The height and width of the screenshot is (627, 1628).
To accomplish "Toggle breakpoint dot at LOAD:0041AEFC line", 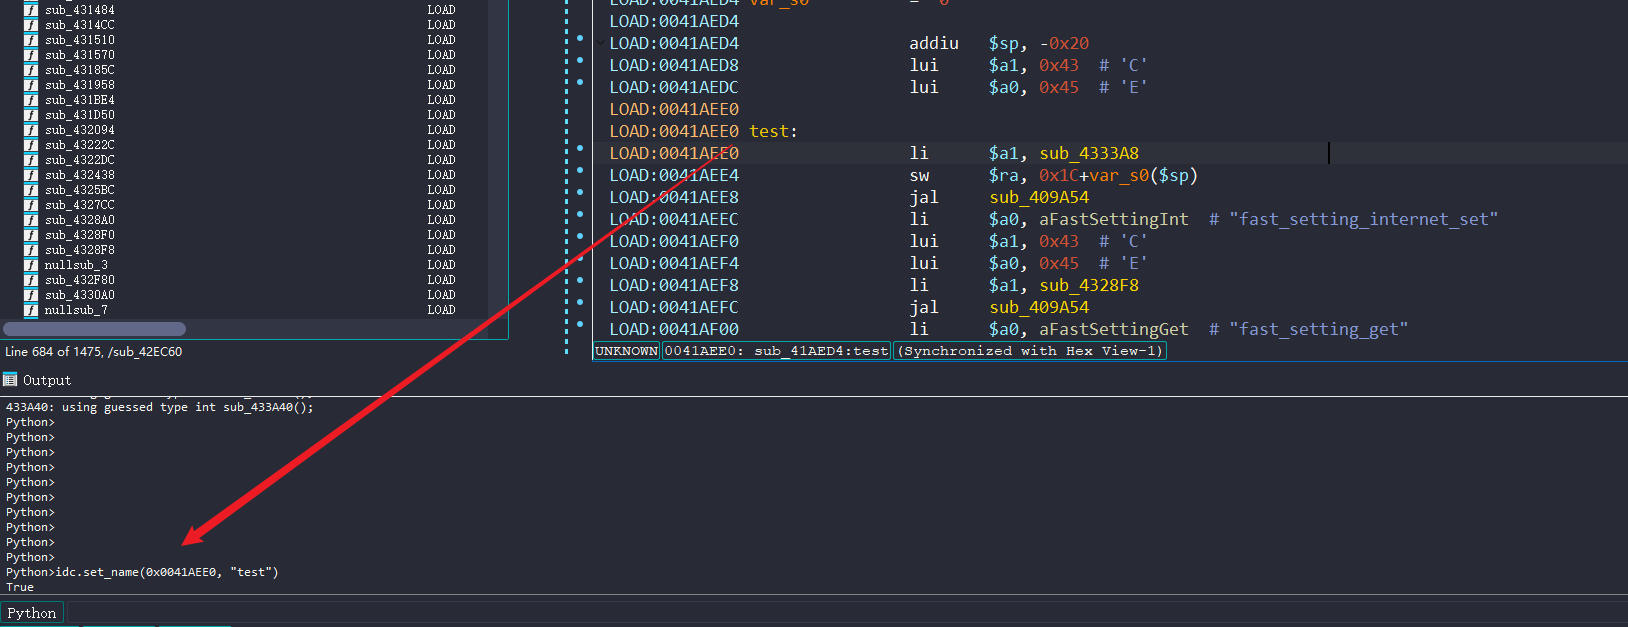I will tap(580, 303).
